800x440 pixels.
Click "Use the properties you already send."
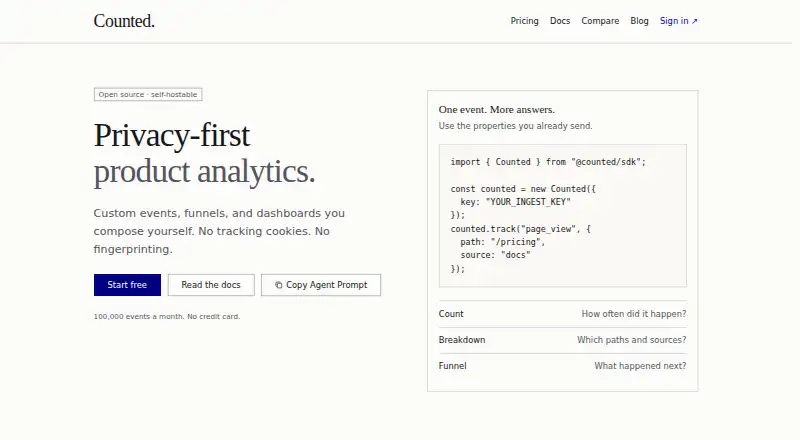click(515, 126)
